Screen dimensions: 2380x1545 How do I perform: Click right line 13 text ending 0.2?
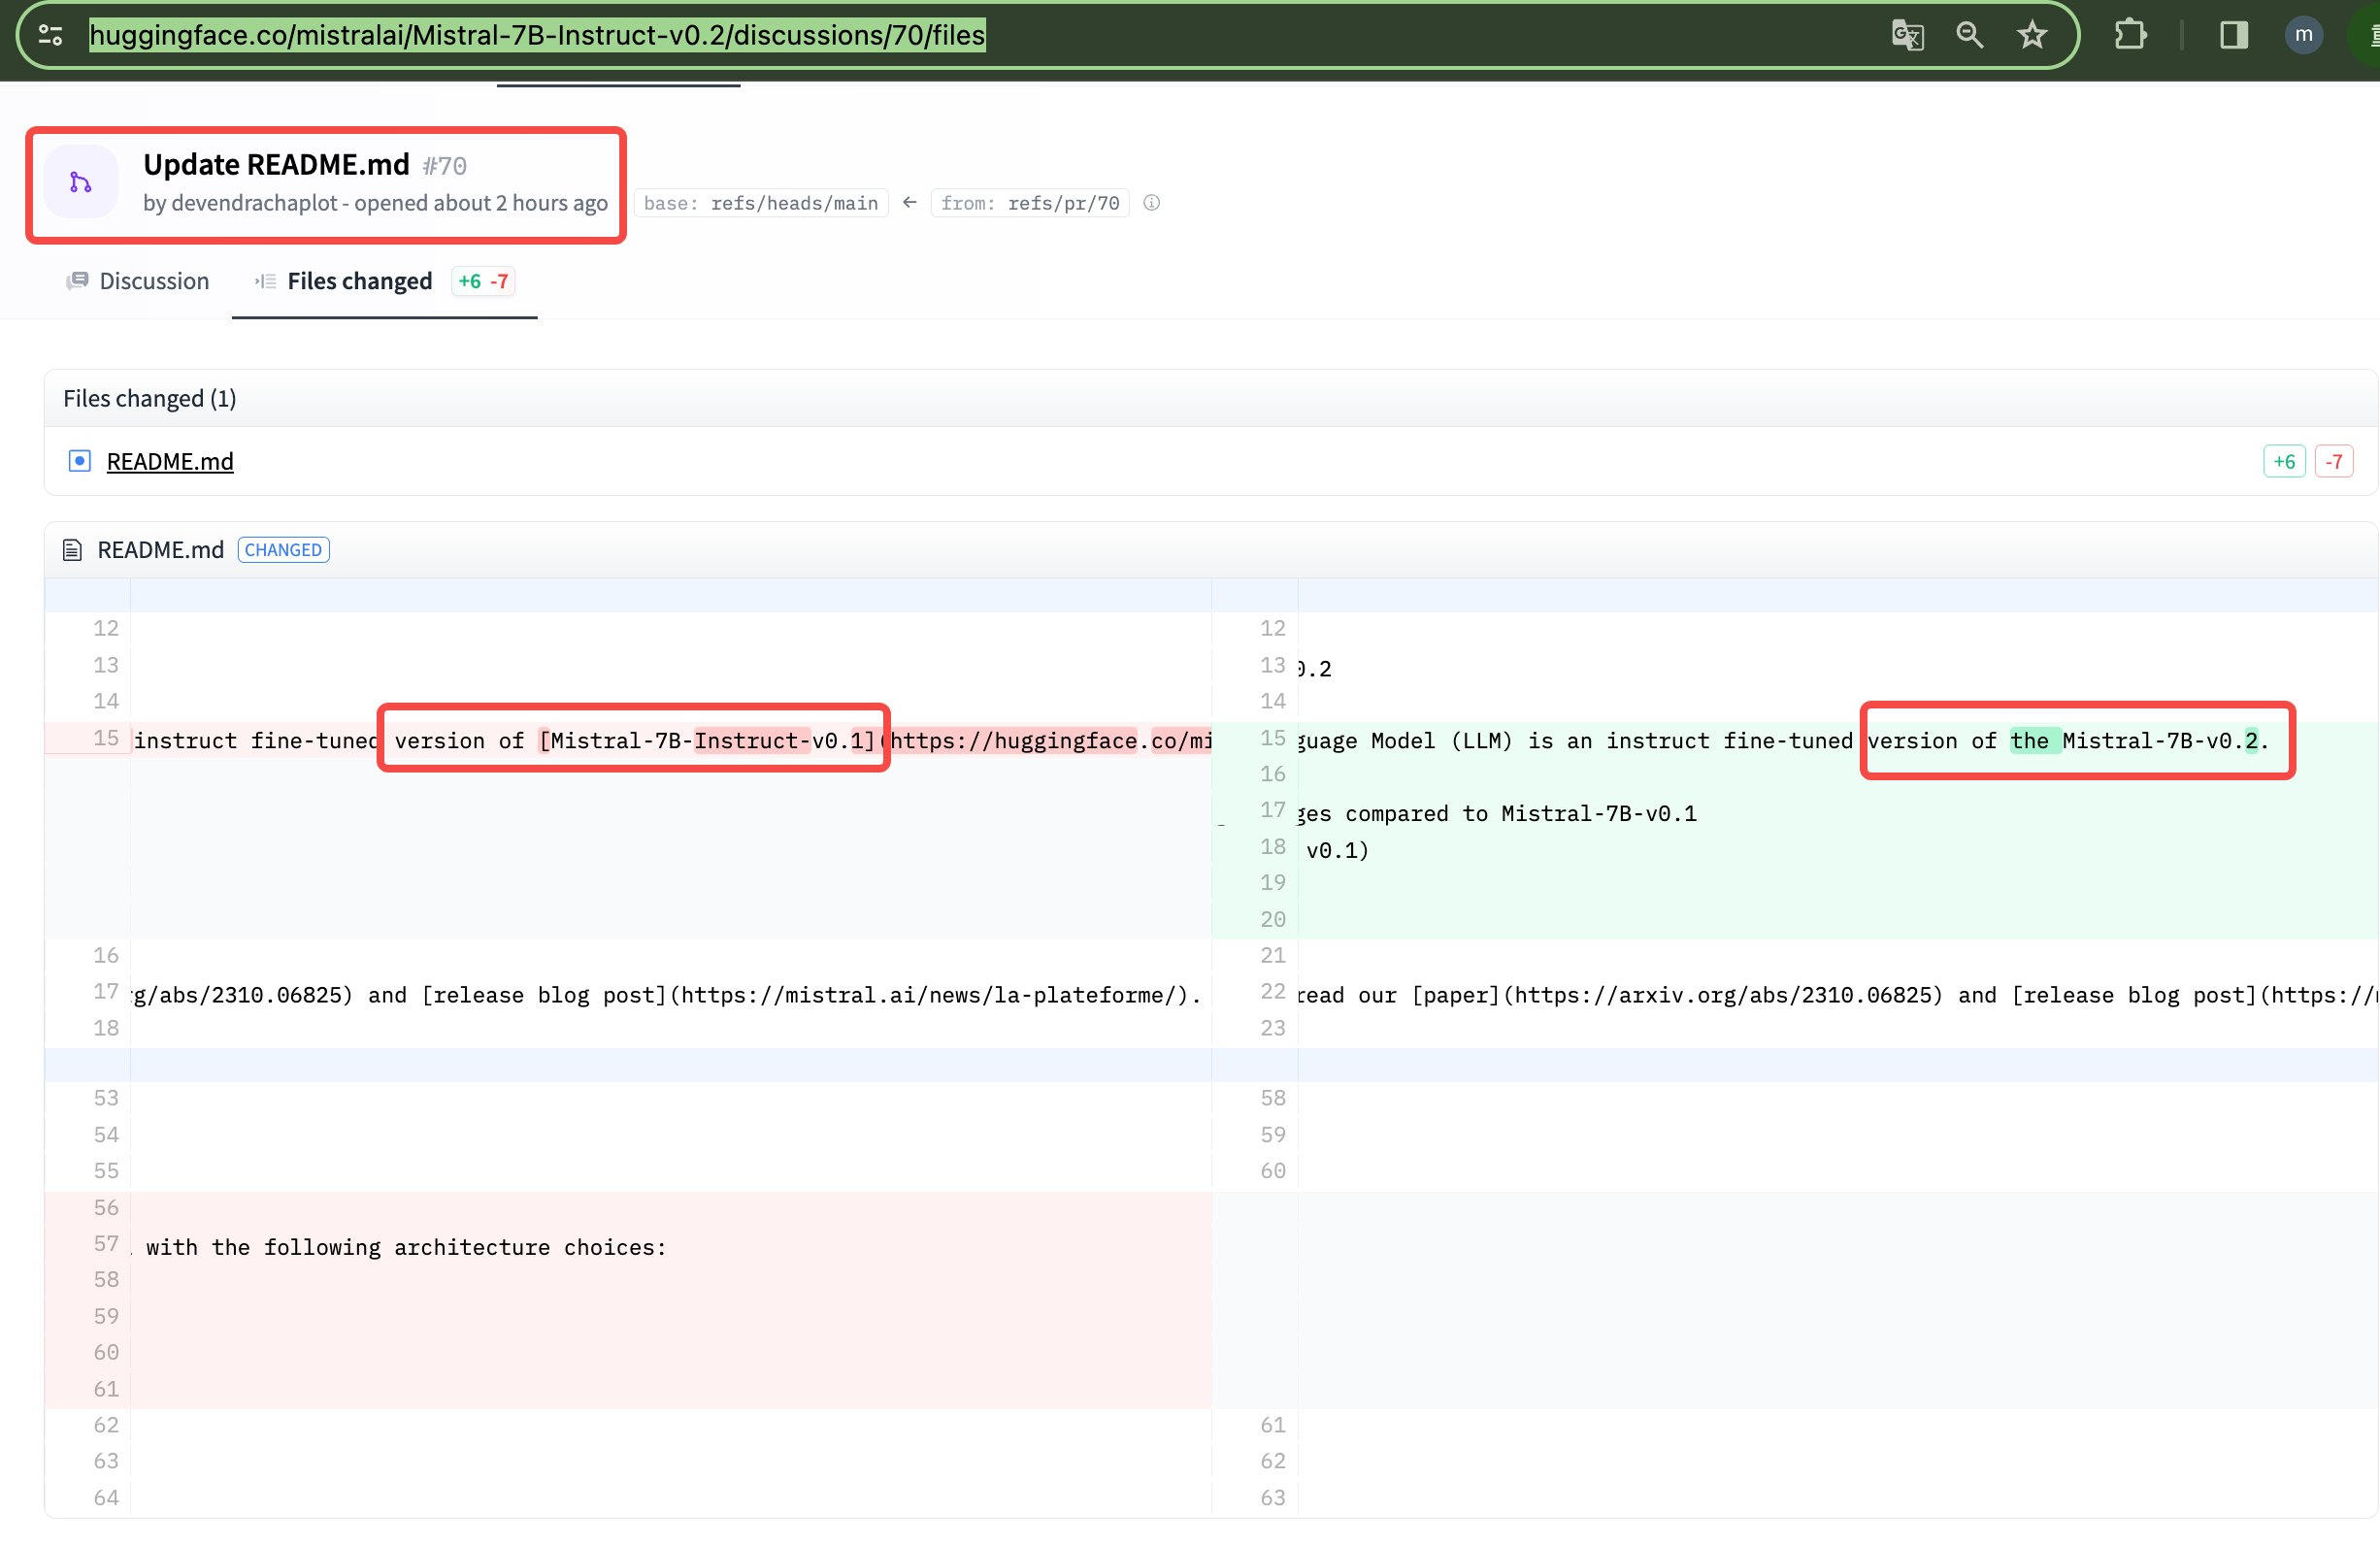pos(1314,669)
